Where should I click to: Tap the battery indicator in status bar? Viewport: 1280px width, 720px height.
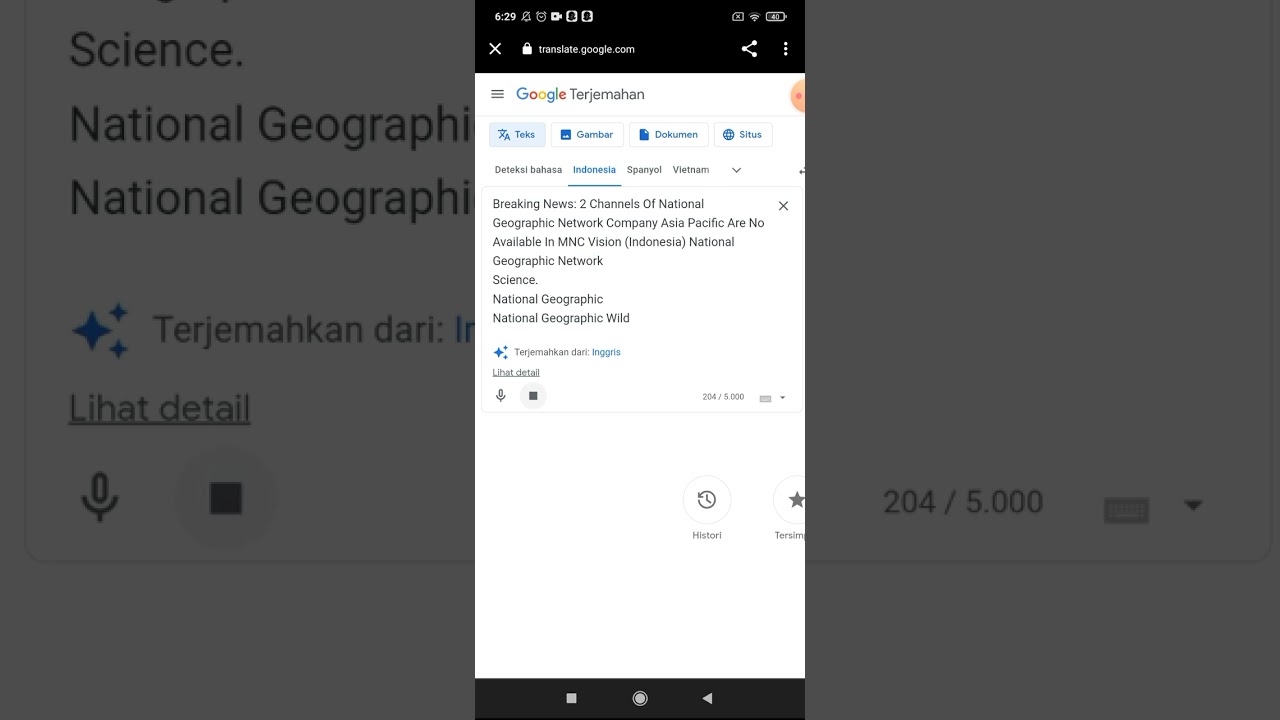[x=776, y=17]
